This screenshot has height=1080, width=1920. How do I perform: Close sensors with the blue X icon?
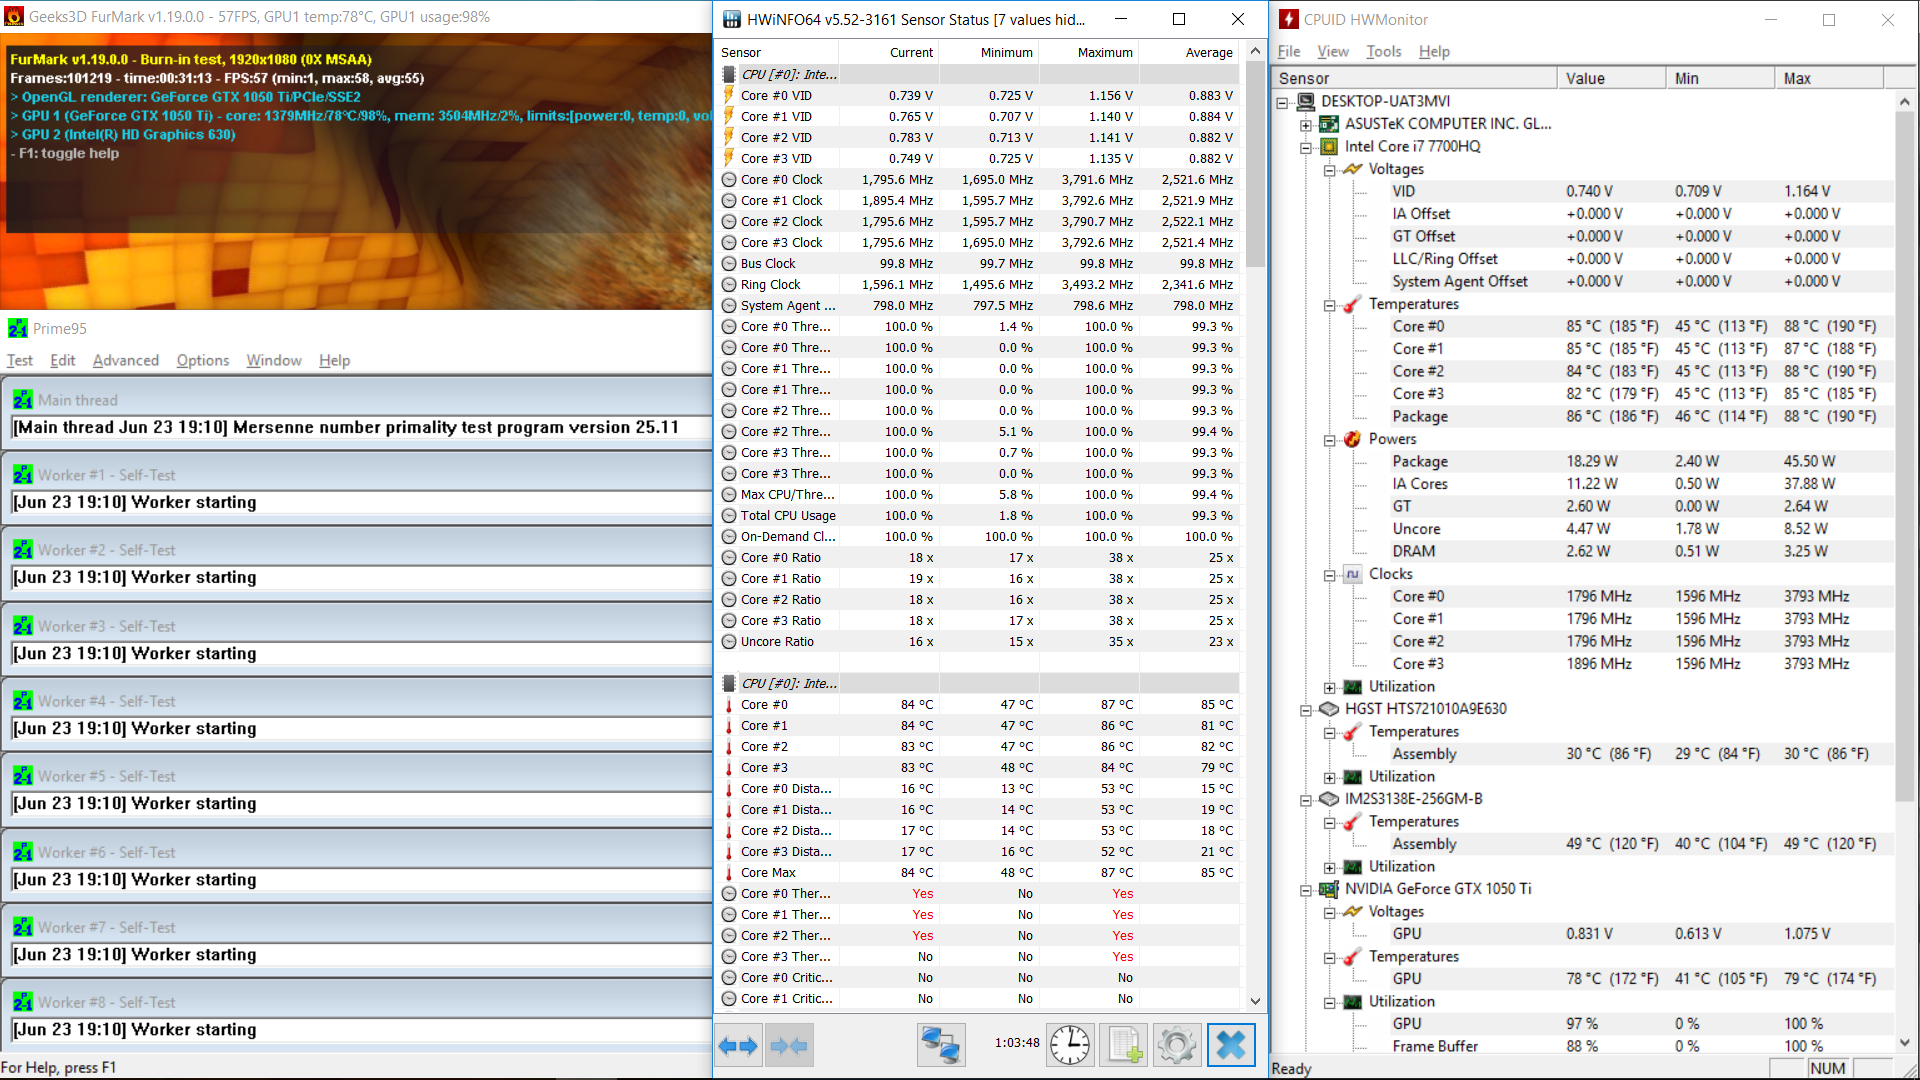1231,1046
